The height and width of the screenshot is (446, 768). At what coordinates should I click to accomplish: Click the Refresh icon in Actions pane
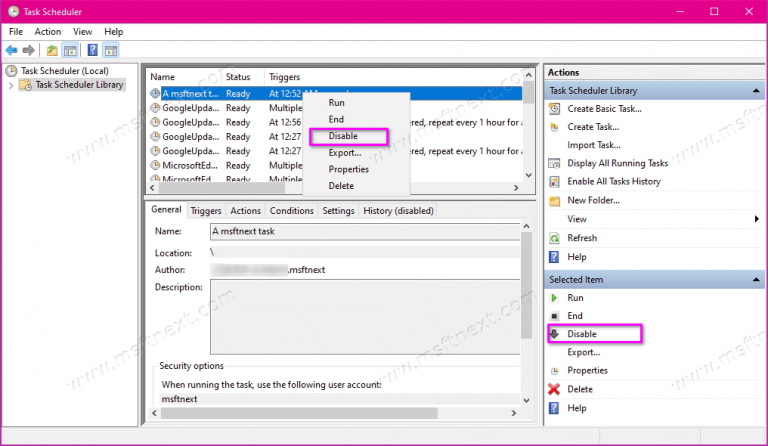555,238
